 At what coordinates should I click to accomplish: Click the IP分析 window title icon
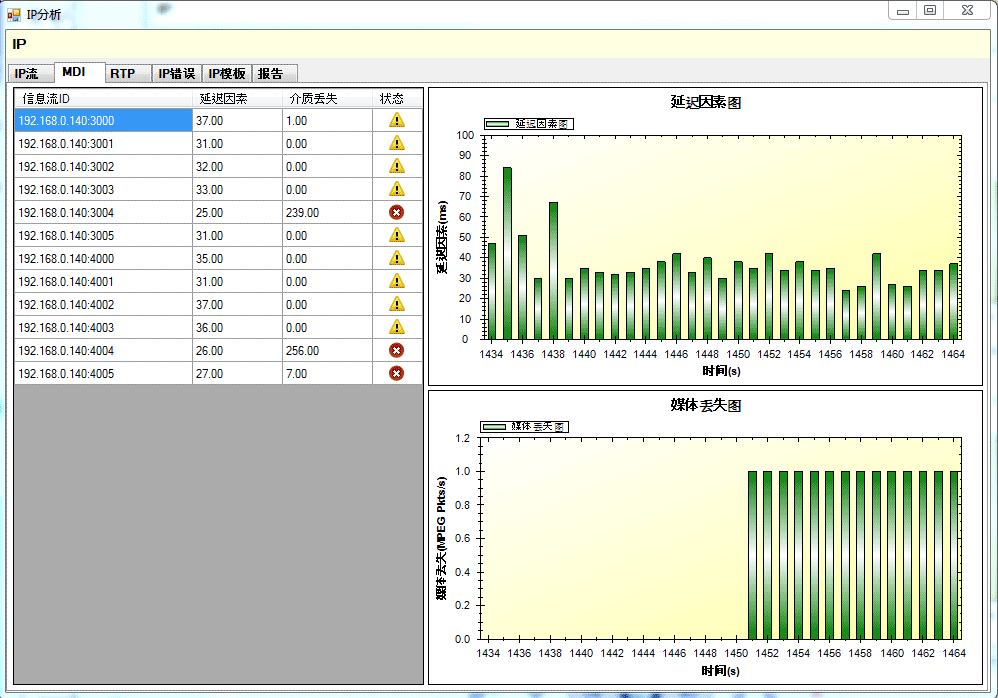pos(14,14)
